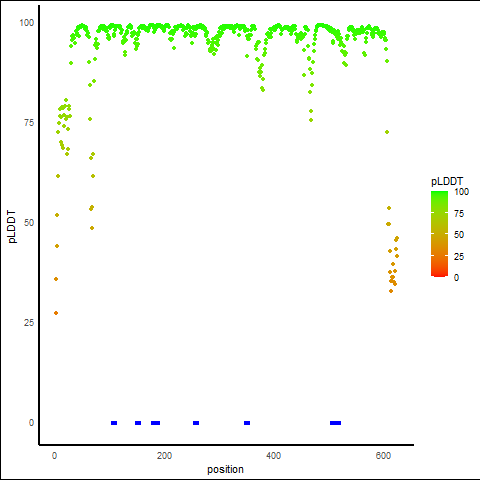The height and width of the screenshot is (480, 480).
Task: Click the legend label 0
Action: pyautogui.click(x=456, y=278)
